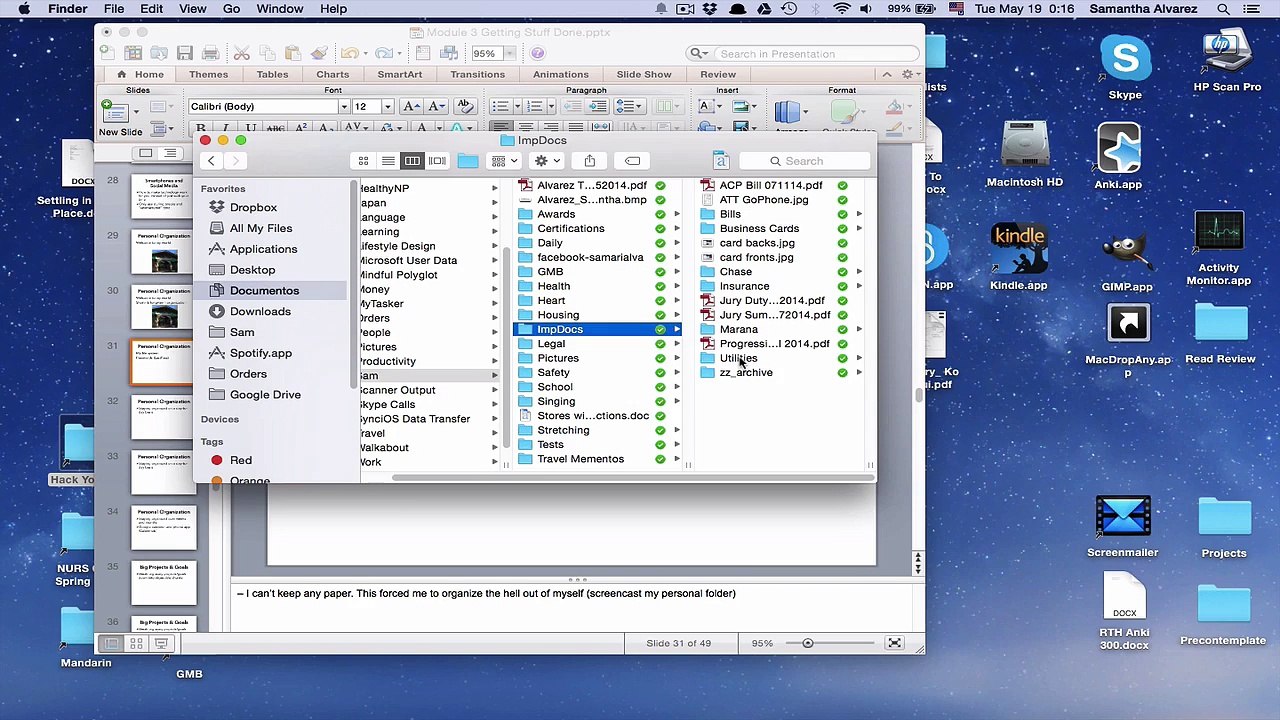The height and width of the screenshot is (720, 1280).
Task: Open Applications from Finder sidebar
Action: click(x=263, y=249)
